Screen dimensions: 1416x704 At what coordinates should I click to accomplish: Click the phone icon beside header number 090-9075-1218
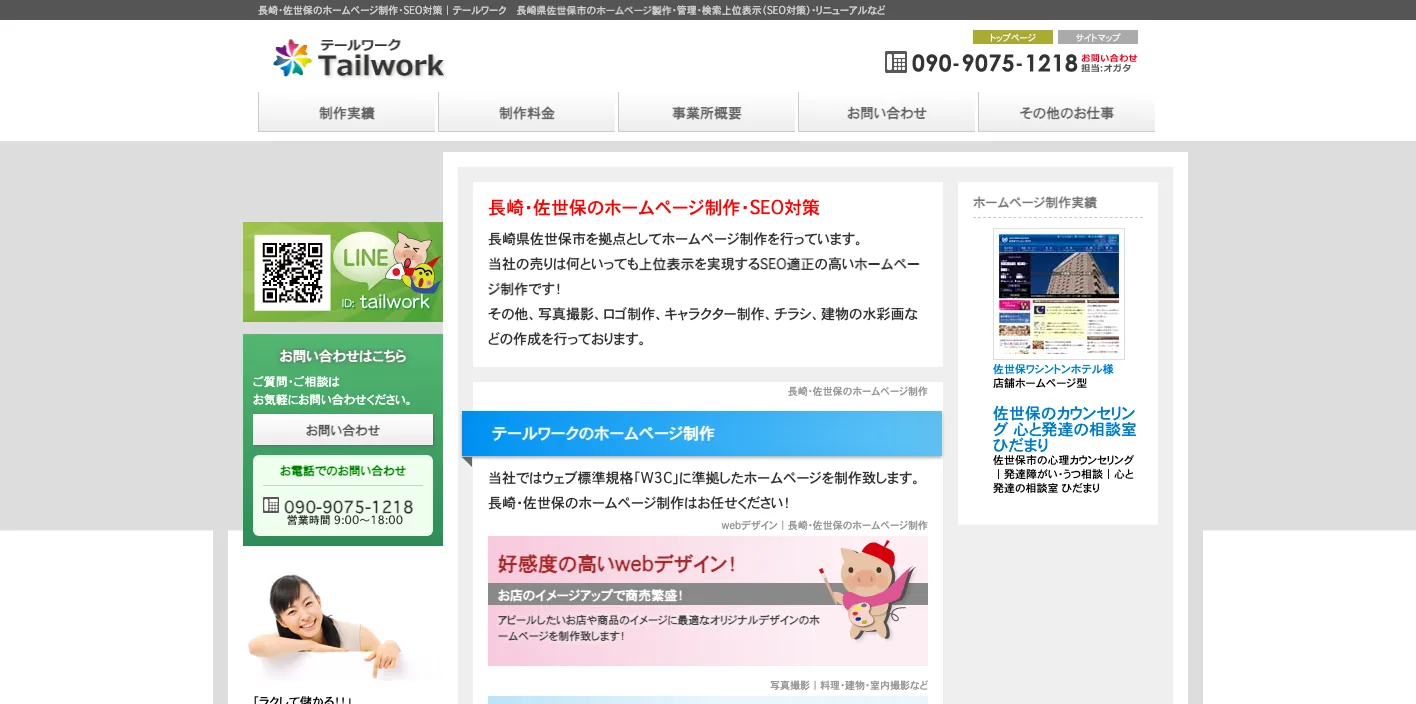coord(895,62)
